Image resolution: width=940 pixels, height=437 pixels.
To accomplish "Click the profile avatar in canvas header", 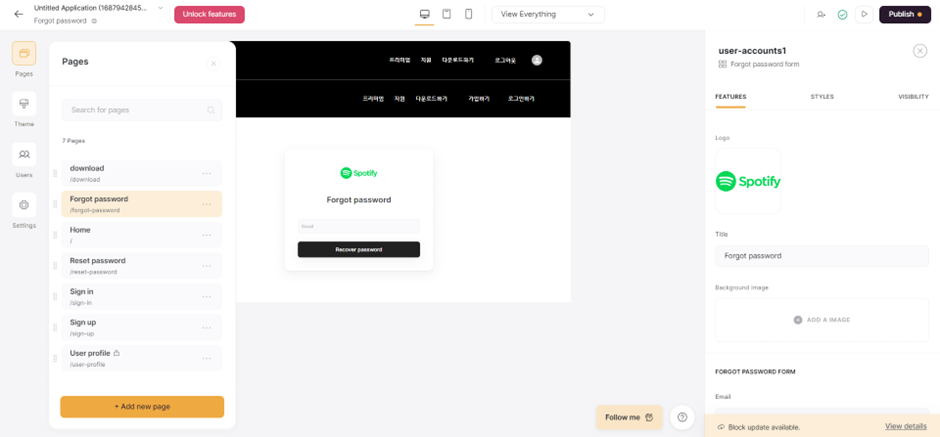I will click(x=537, y=60).
